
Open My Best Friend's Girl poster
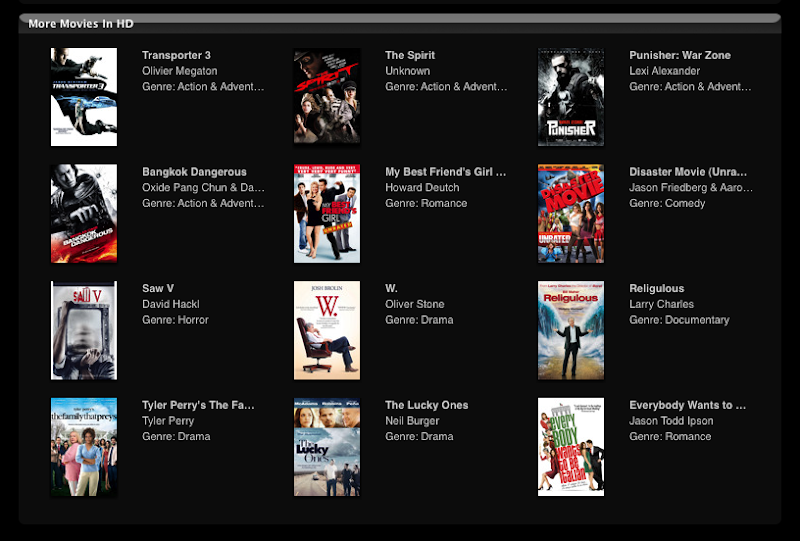point(327,213)
